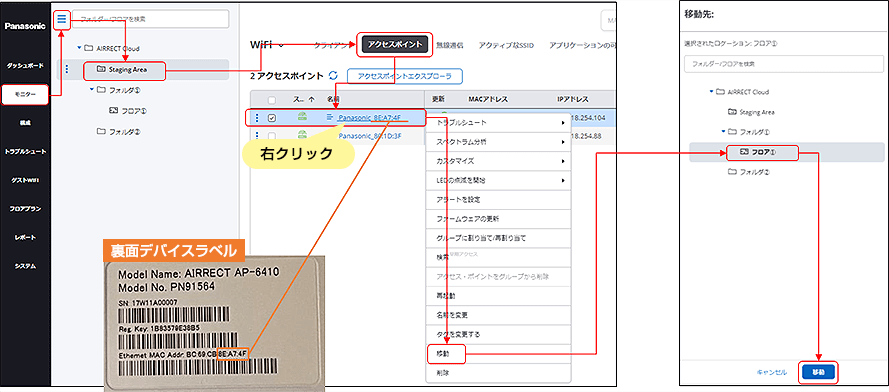The image size is (889, 392).
Task: Check the checkbox for Panasonic_80:1D:3F row
Action: tap(272, 136)
